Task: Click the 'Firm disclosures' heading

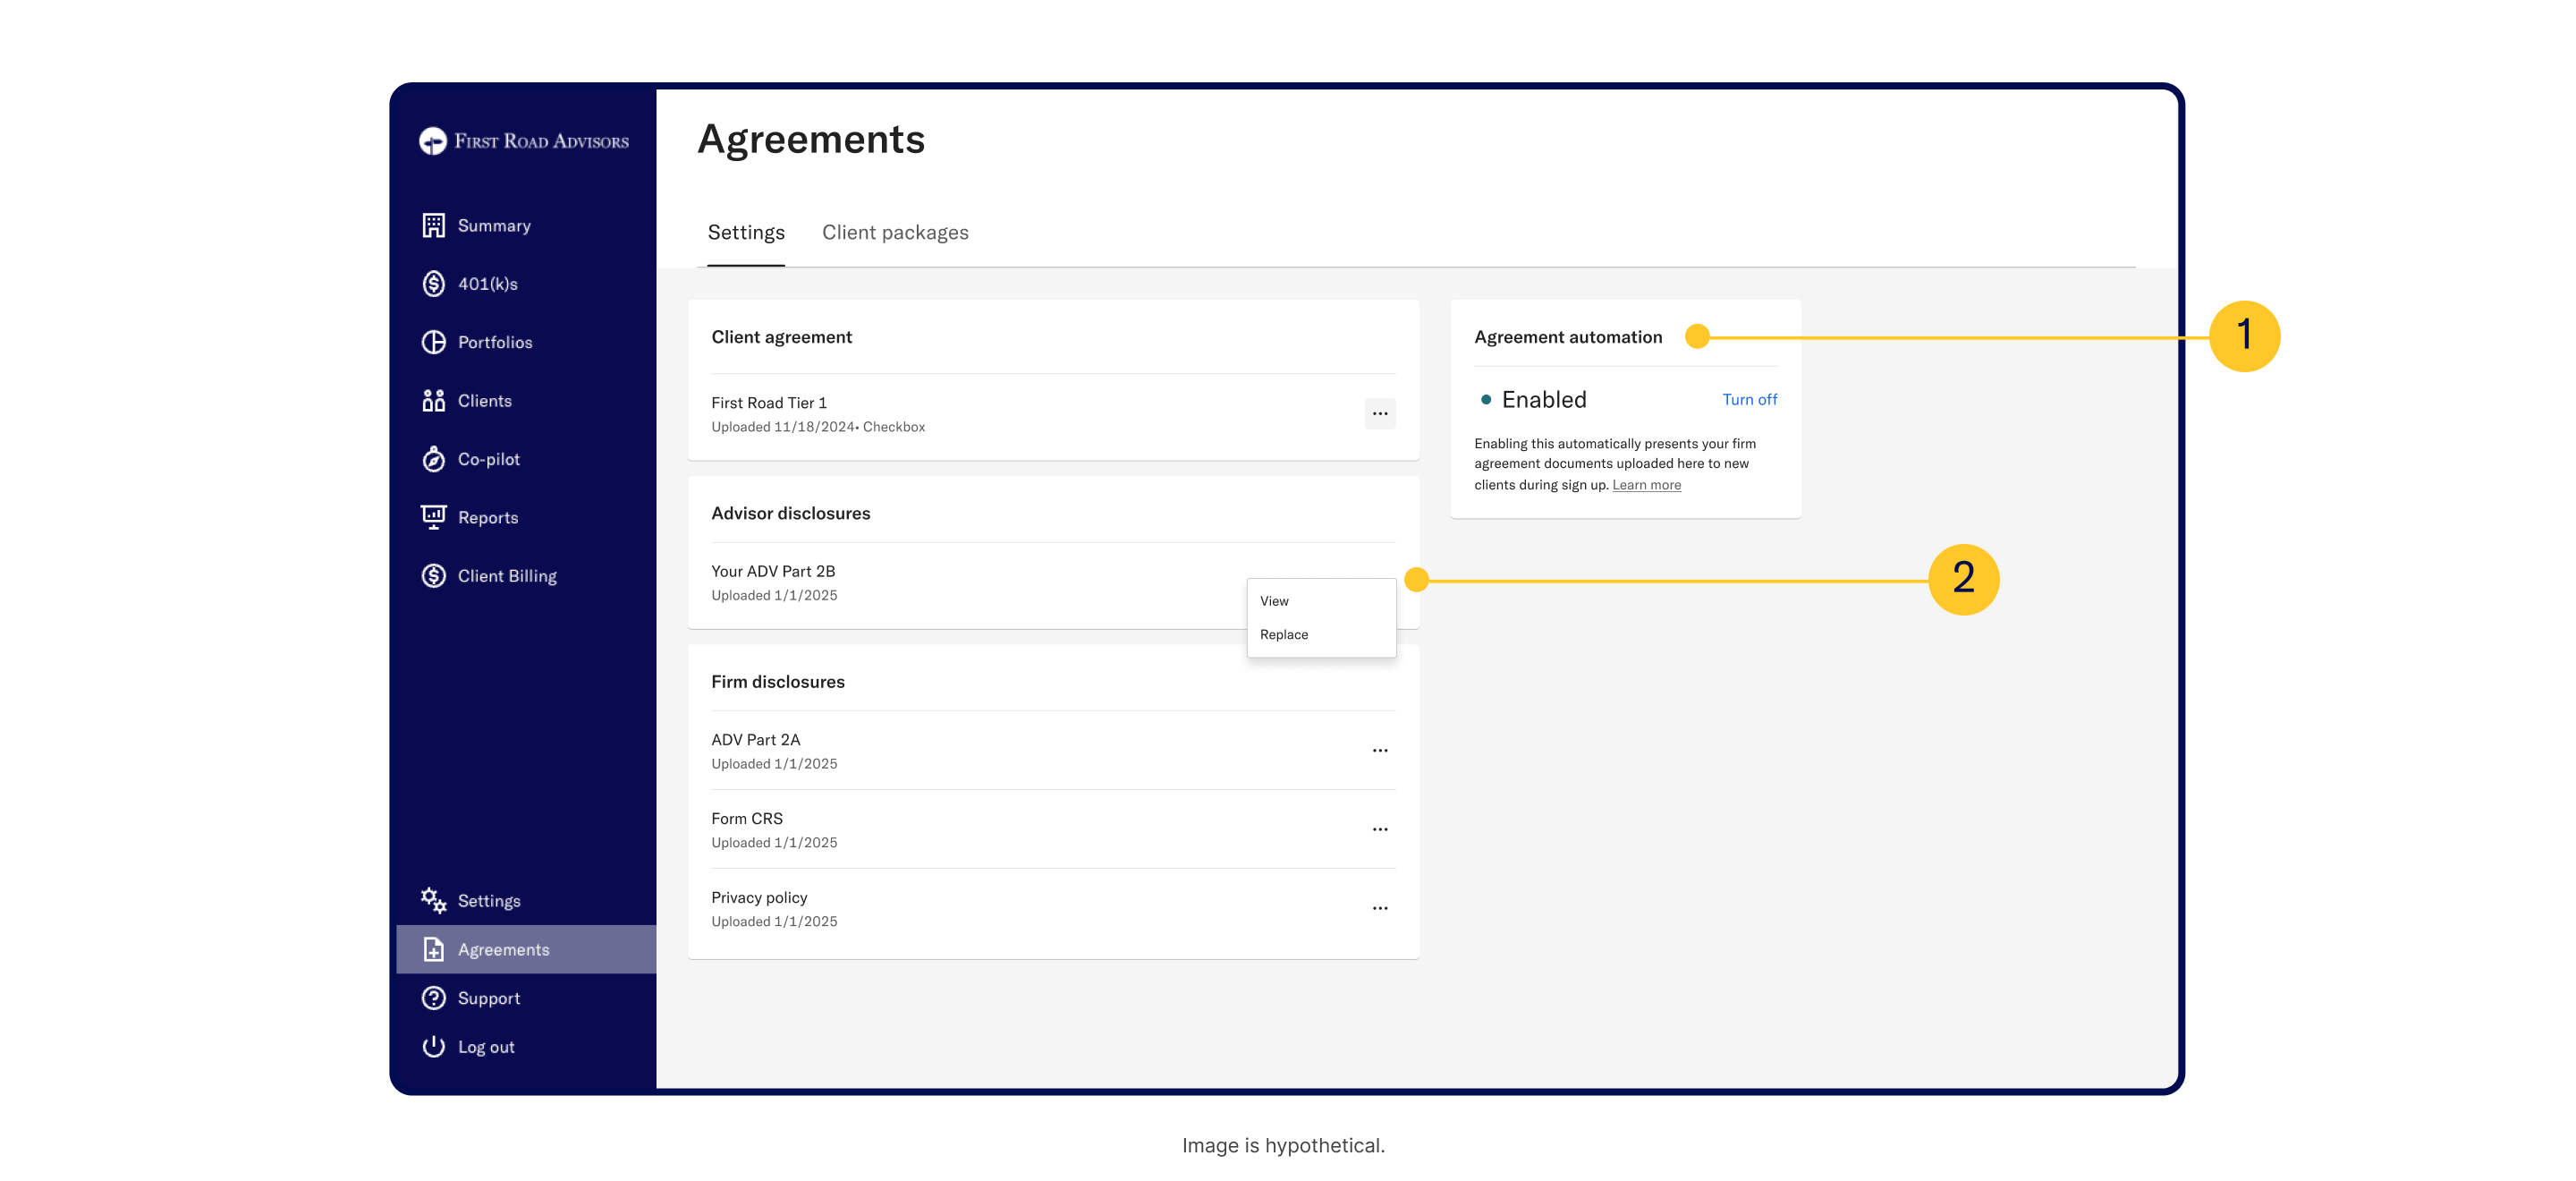Action: [x=778, y=682]
